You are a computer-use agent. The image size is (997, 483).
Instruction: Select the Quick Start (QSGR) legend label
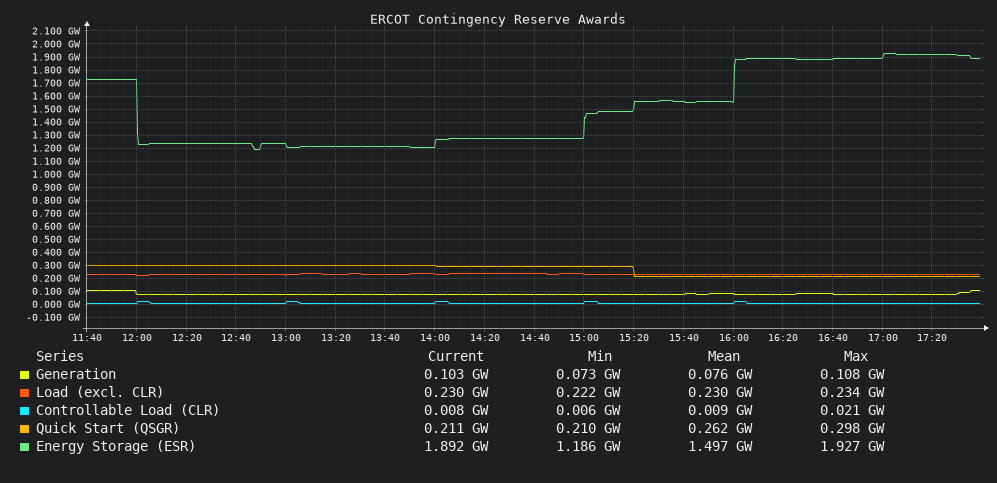(x=107, y=428)
